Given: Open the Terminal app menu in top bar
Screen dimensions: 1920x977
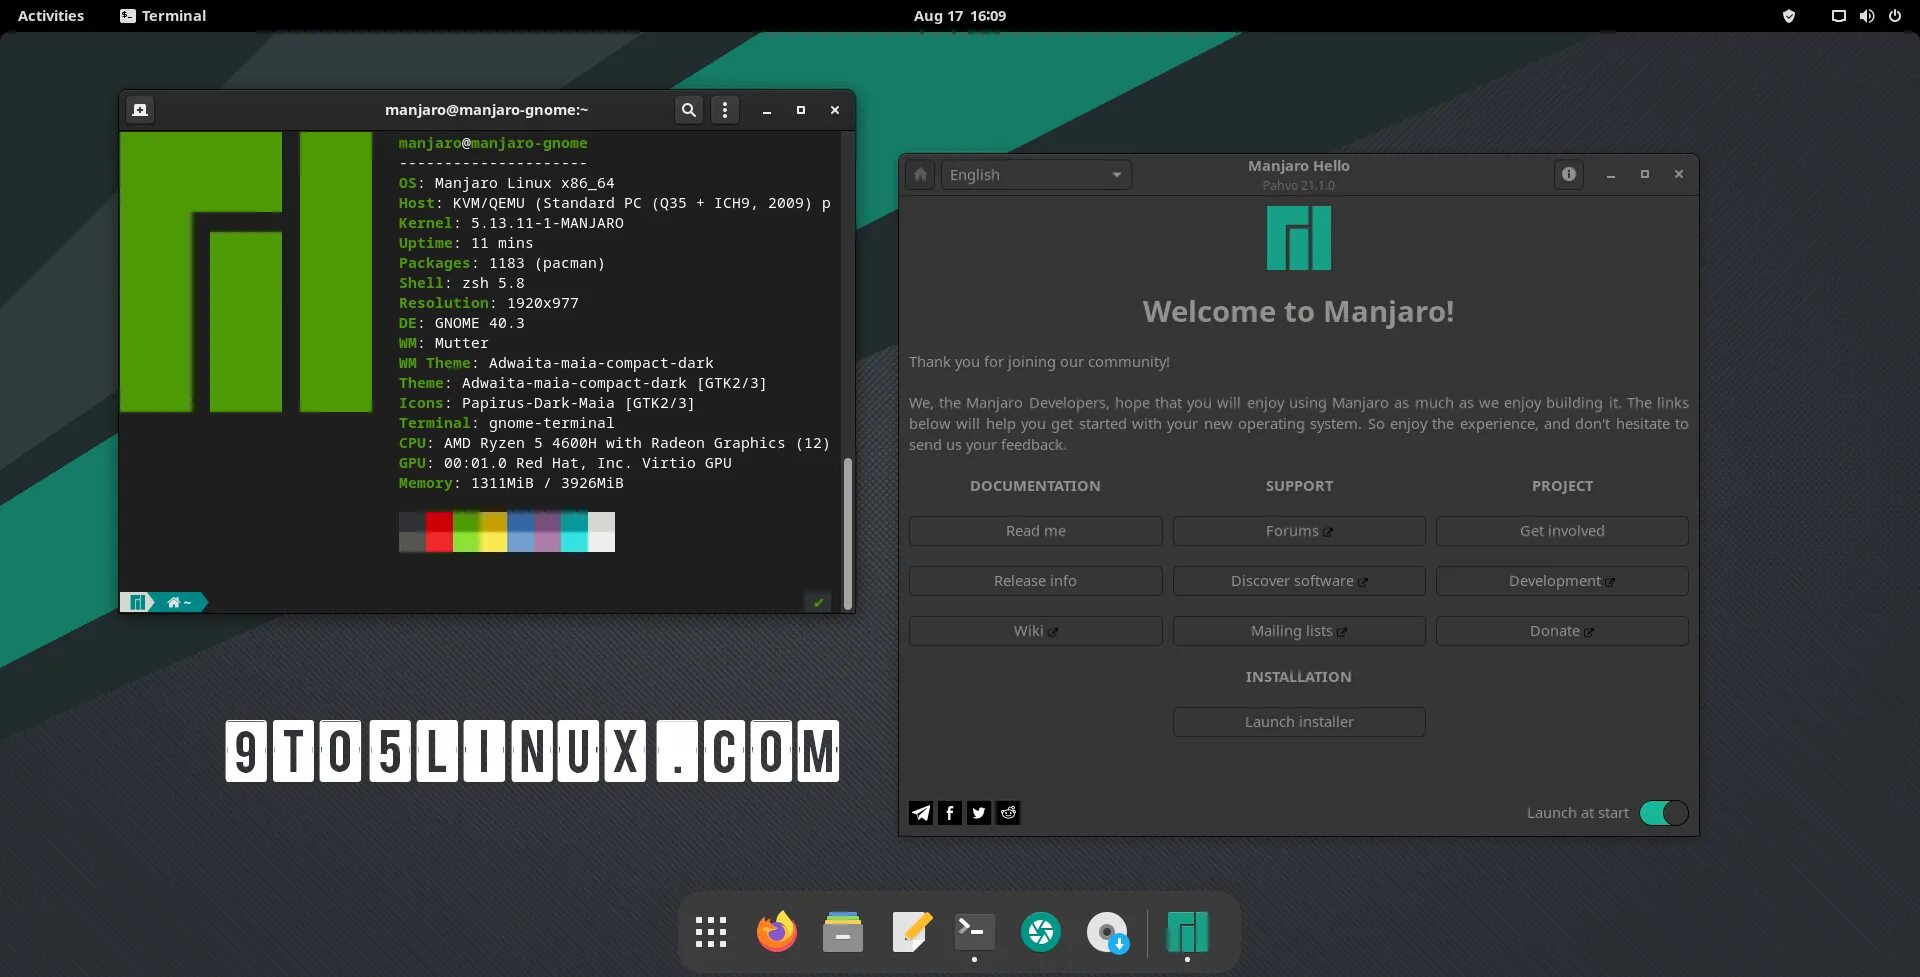Looking at the screenshot, I should [x=163, y=16].
